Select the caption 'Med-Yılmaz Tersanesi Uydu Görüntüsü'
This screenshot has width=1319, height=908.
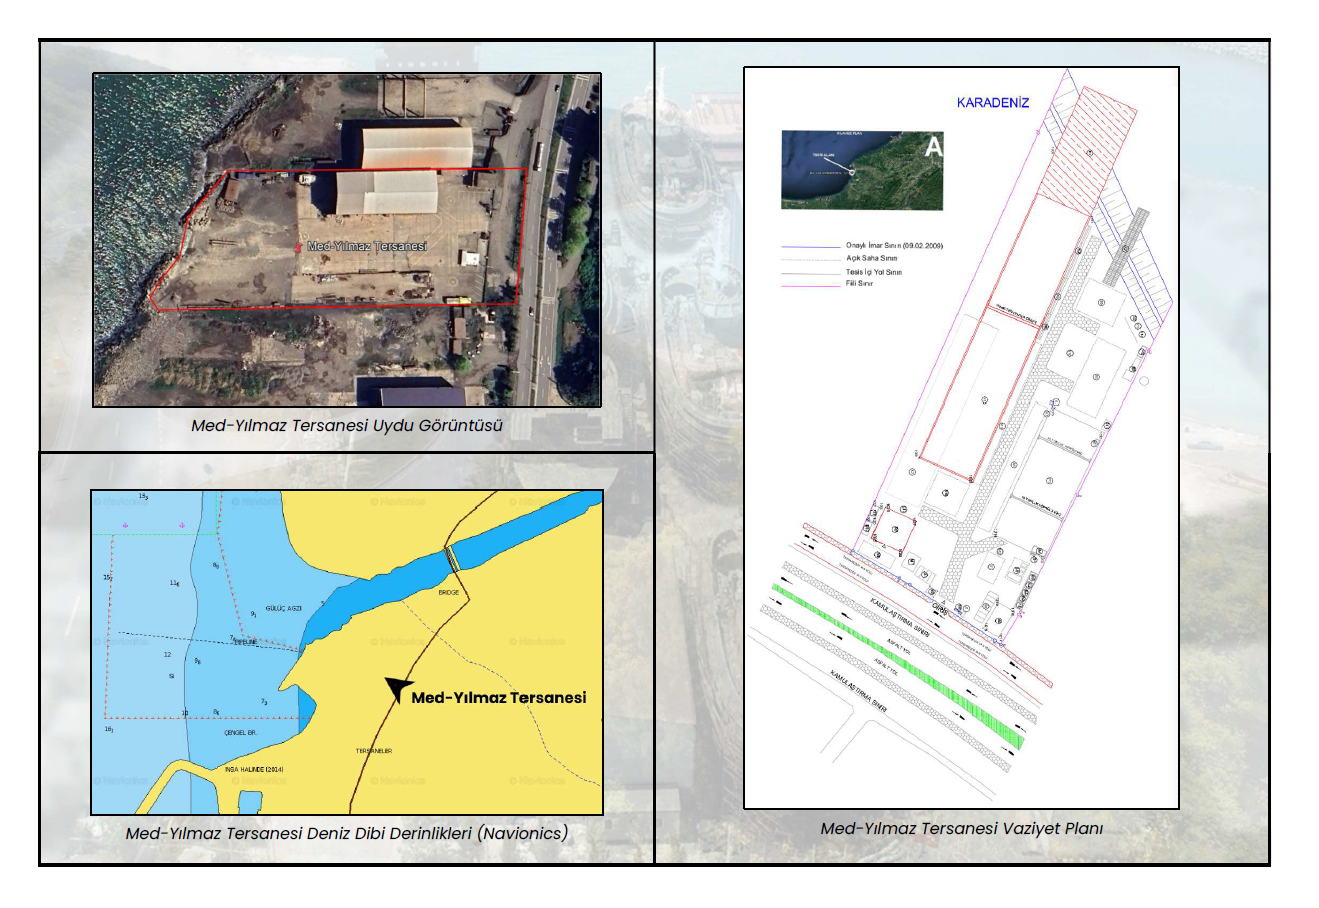pyautogui.click(x=347, y=425)
